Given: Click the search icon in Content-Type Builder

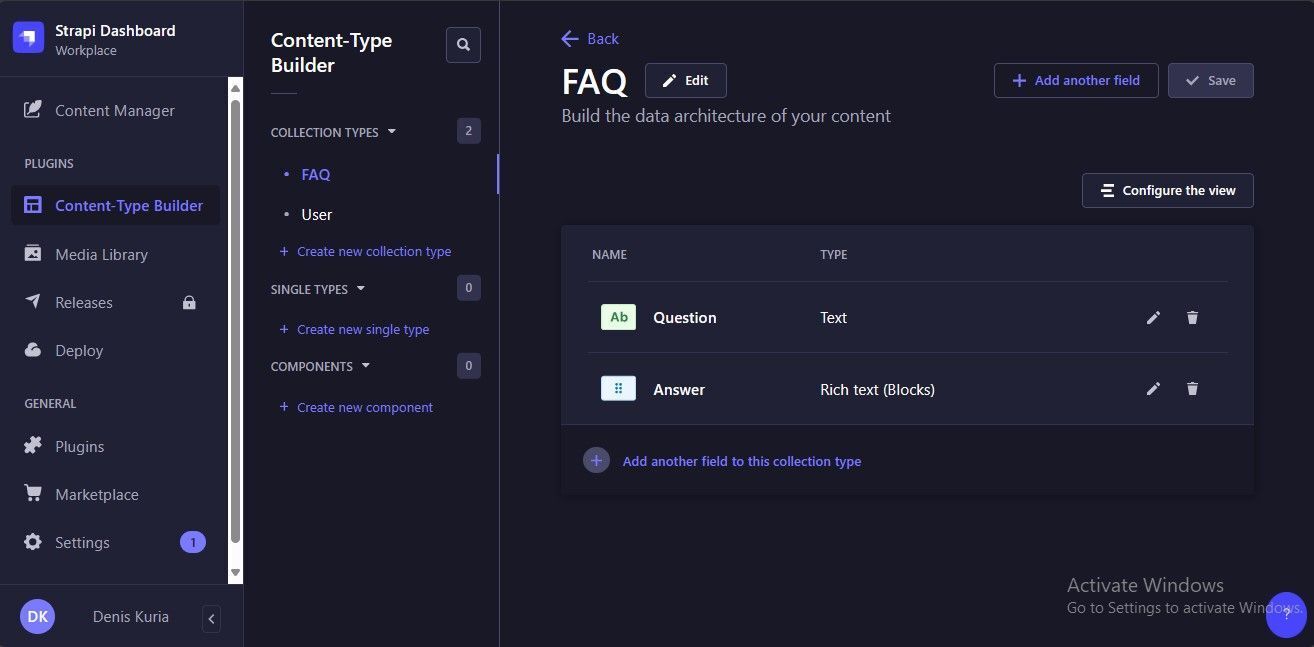Looking at the screenshot, I should pos(463,45).
